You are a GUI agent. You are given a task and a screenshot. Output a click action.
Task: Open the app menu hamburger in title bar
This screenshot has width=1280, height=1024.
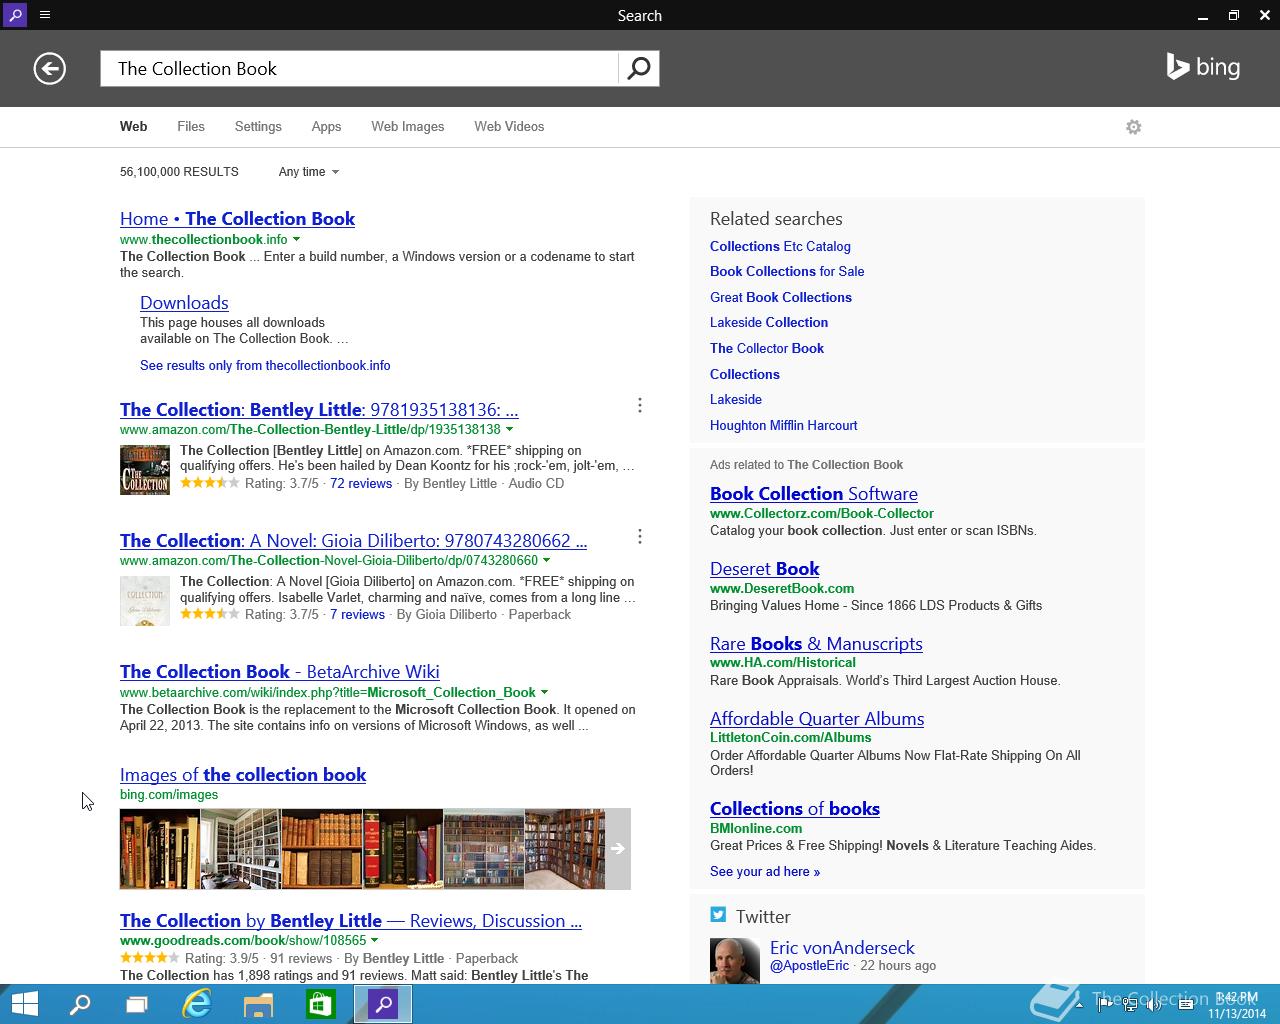(x=45, y=15)
